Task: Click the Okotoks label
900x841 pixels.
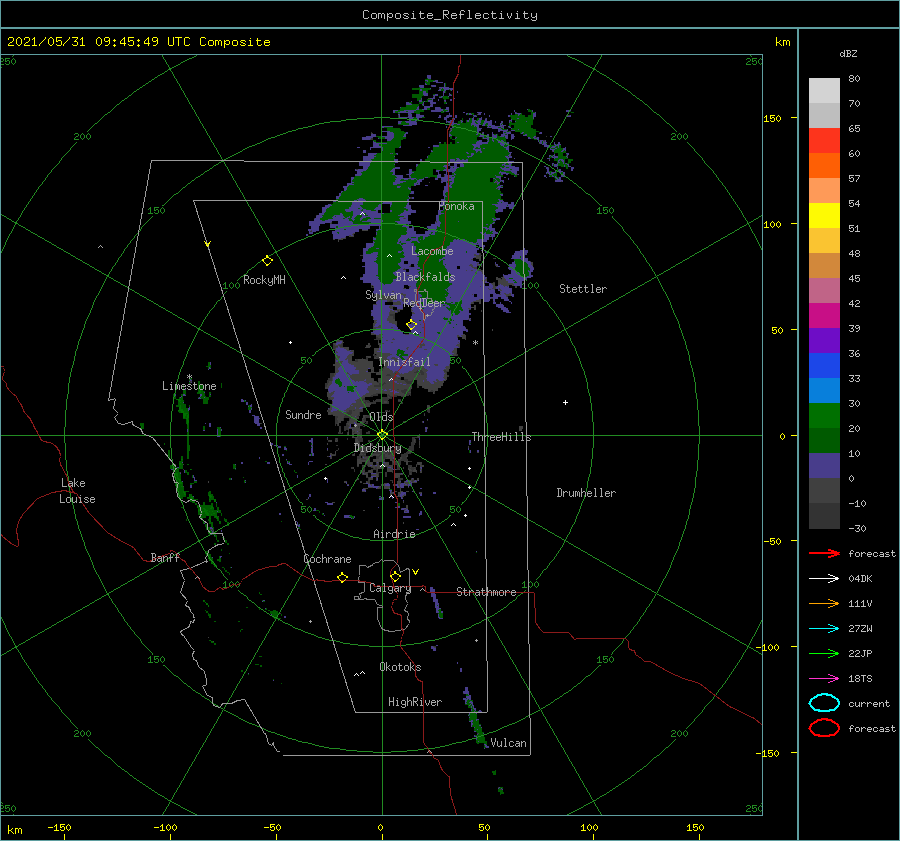Action: click(x=400, y=667)
